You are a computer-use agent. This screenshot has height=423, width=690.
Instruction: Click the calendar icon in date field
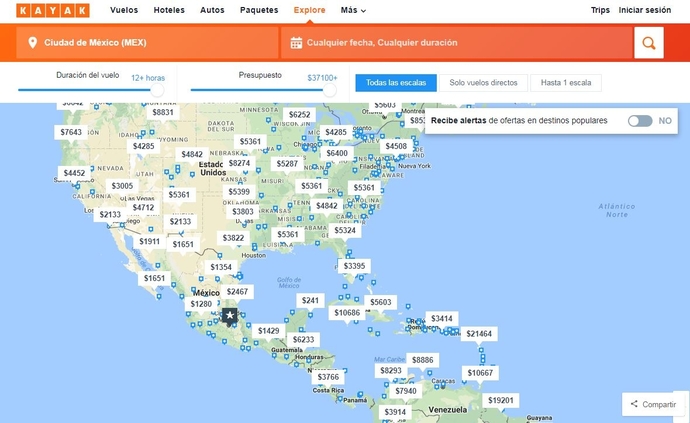(296, 43)
